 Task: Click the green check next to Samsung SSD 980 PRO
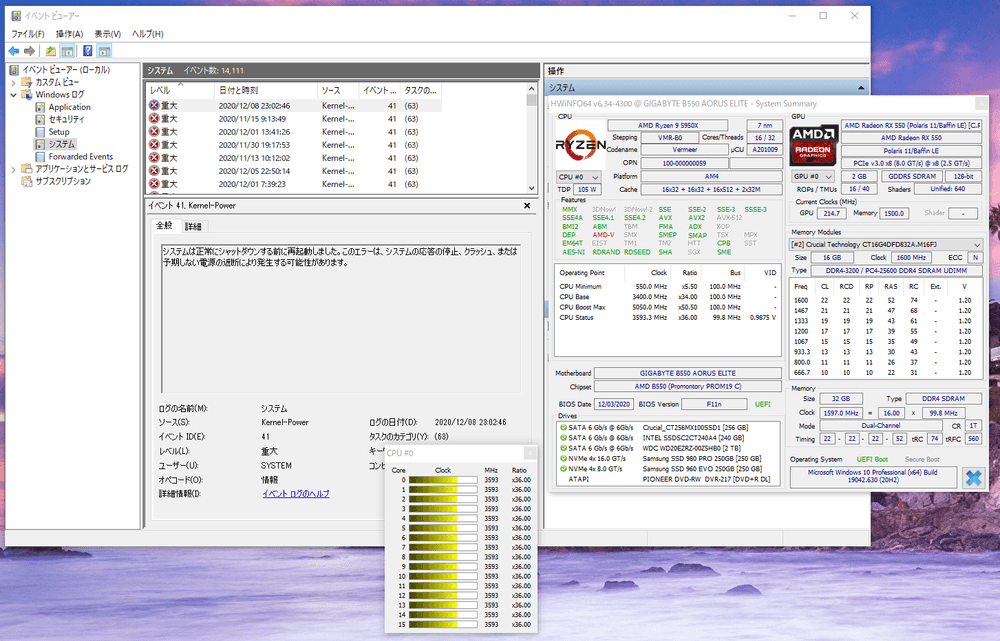[x=563, y=458]
